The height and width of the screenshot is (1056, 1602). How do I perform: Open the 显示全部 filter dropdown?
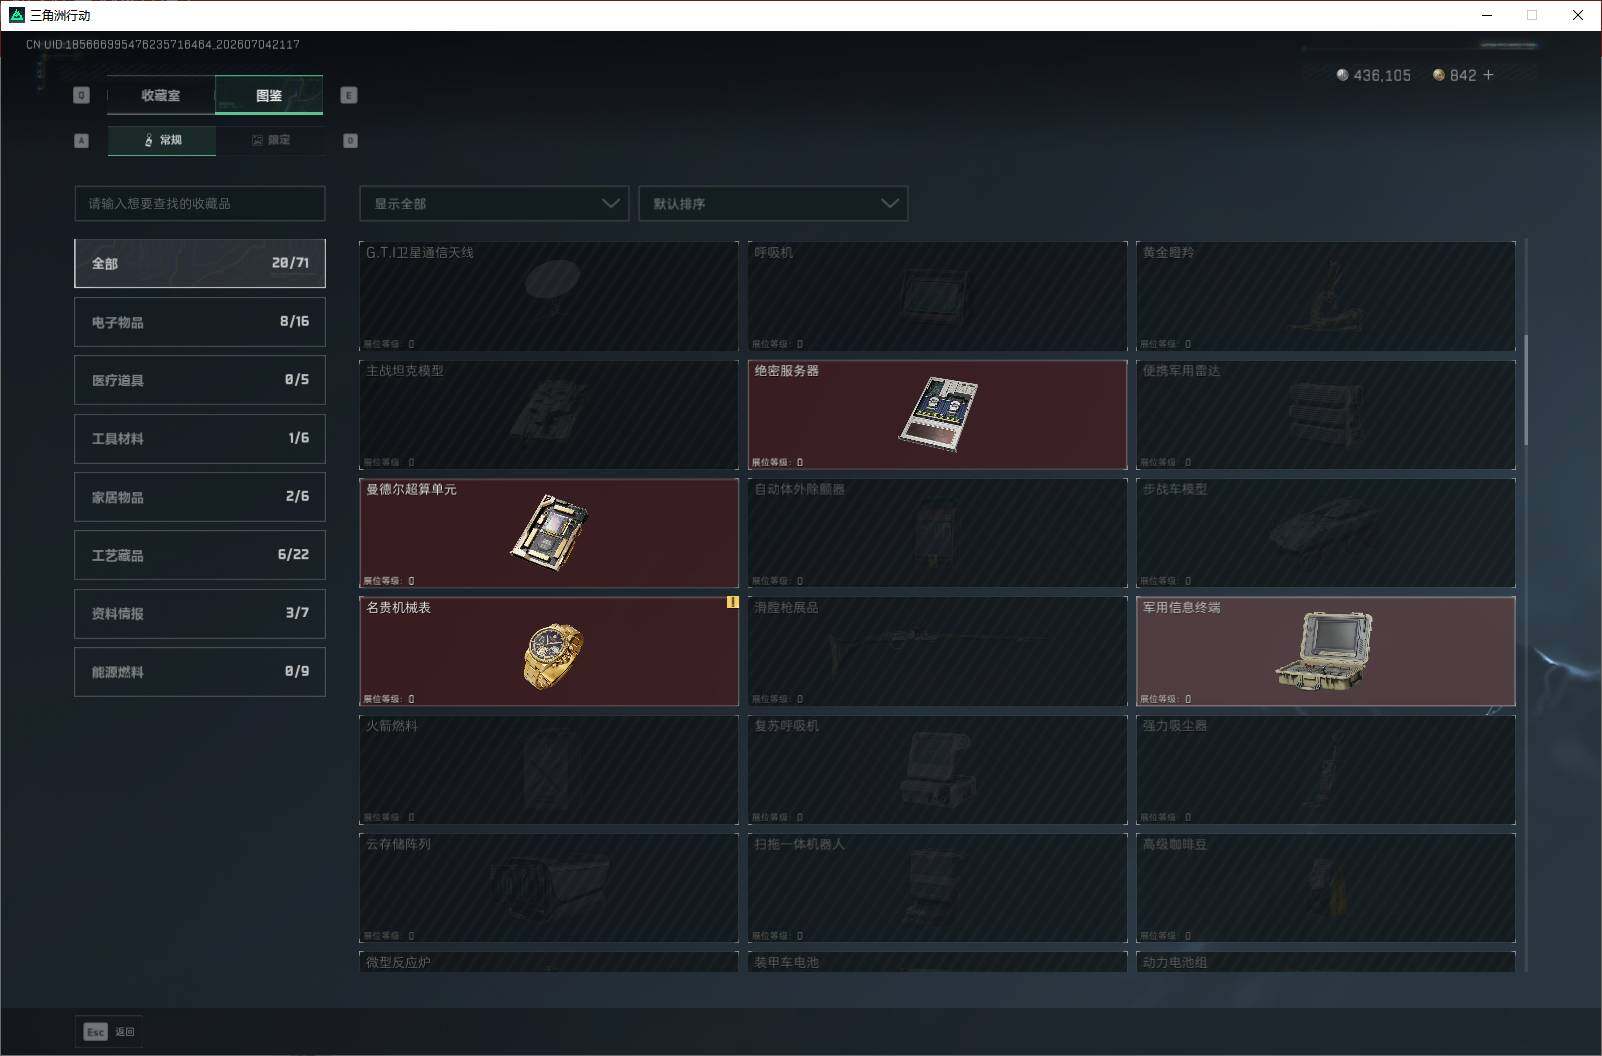click(x=494, y=203)
